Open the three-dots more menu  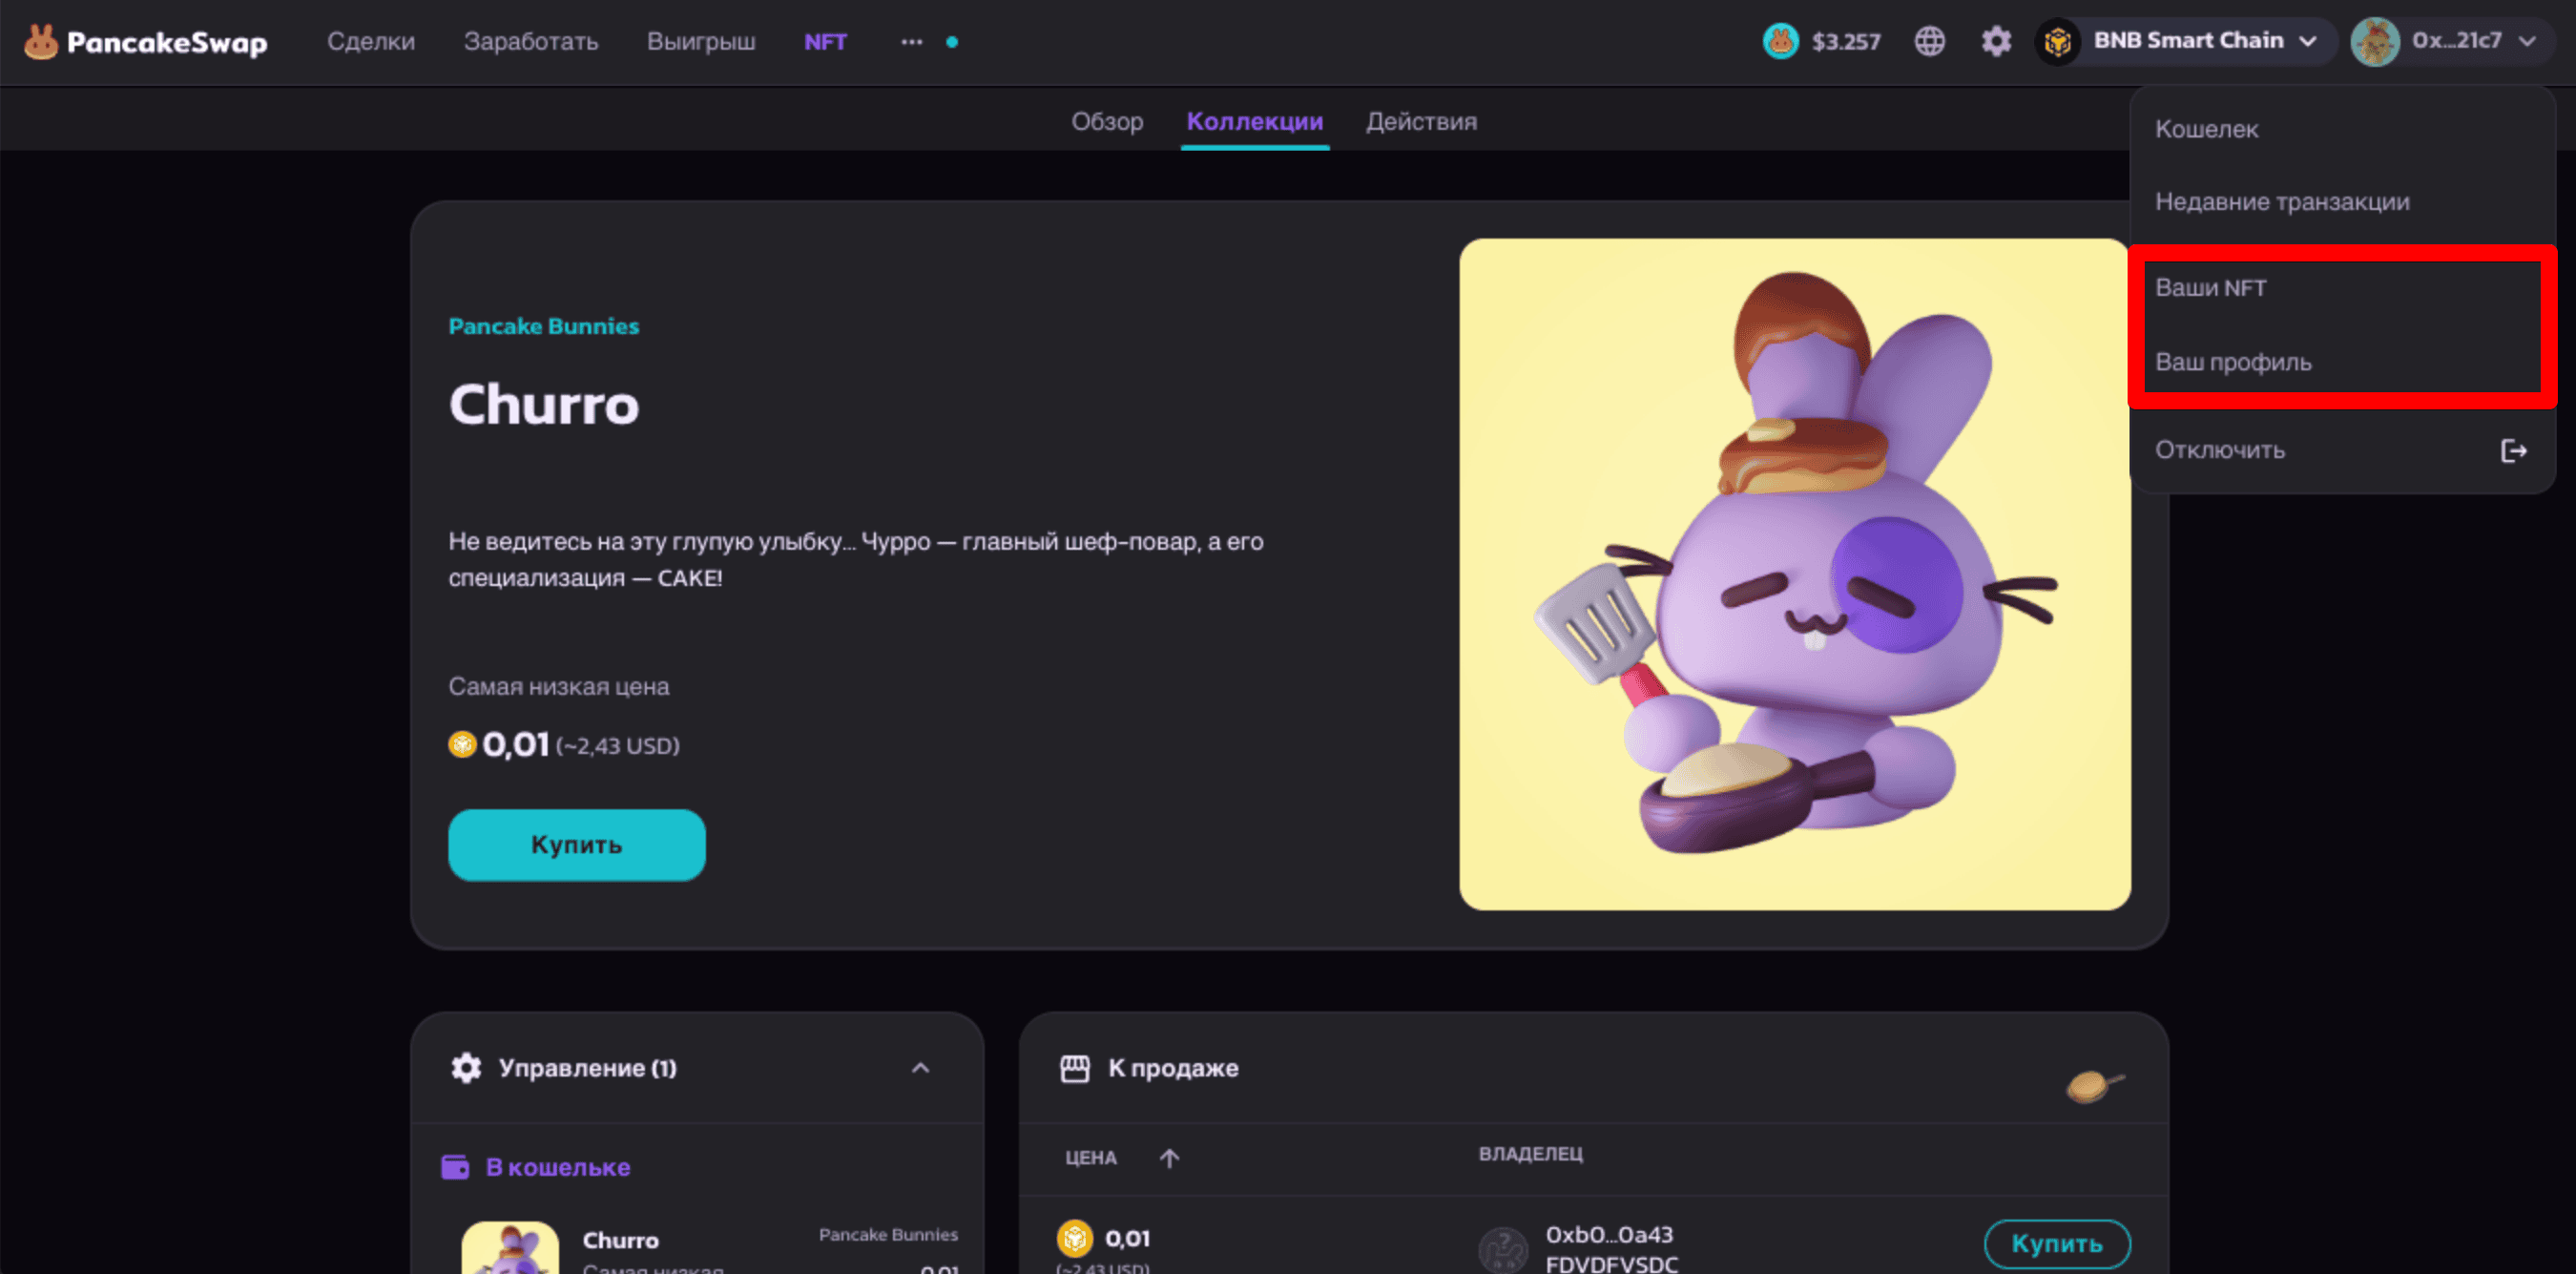(x=911, y=42)
